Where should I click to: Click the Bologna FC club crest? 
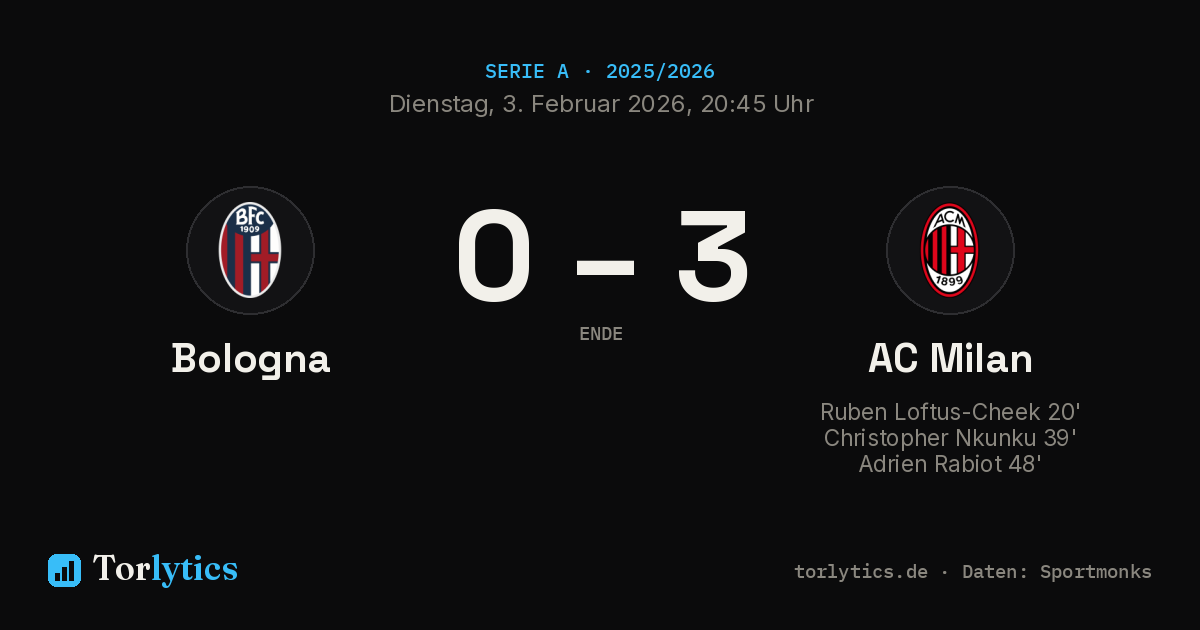[250, 250]
